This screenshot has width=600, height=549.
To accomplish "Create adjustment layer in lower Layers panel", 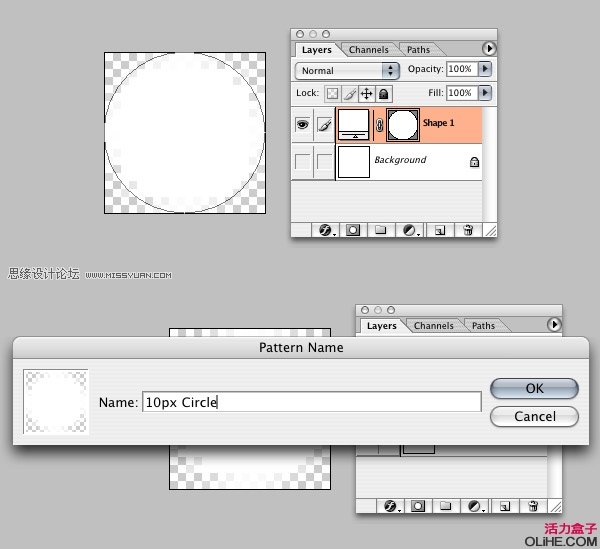I will point(475,507).
